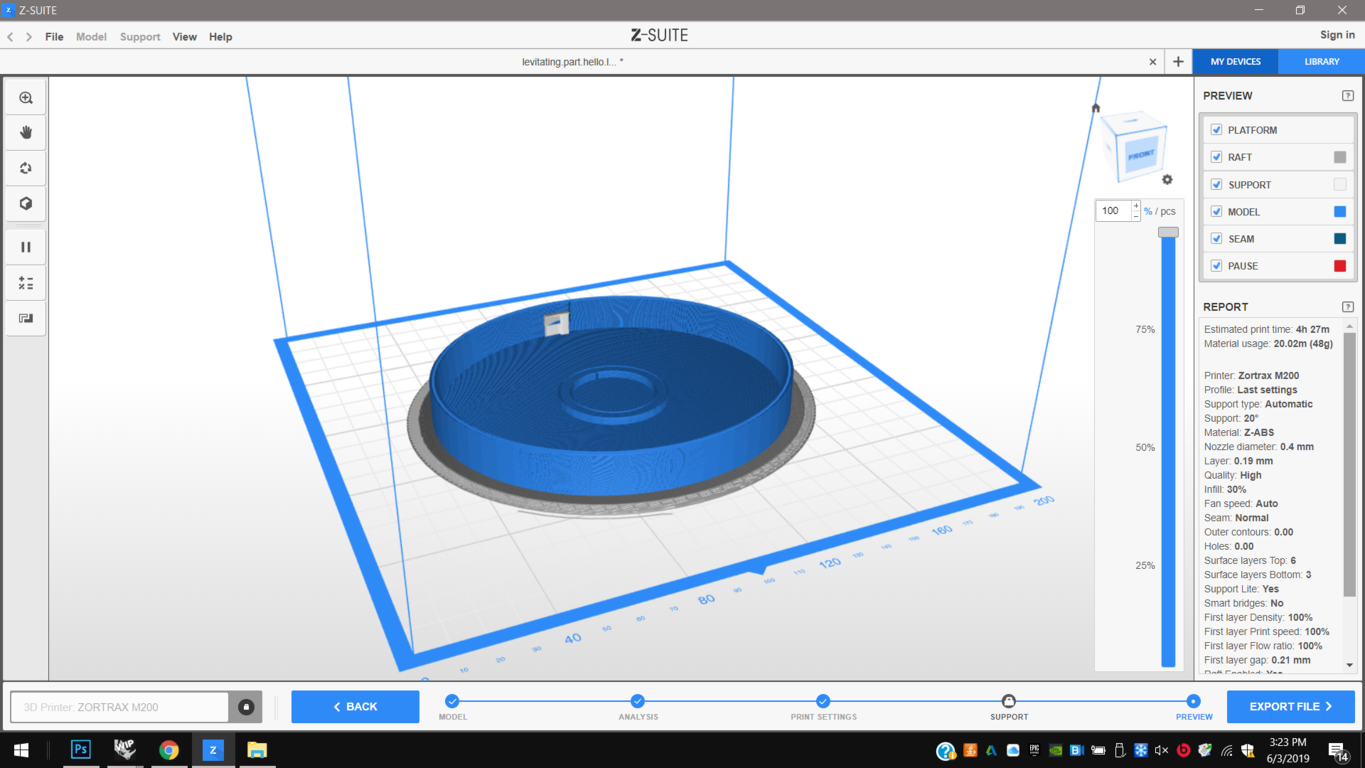Open the notification center icon
The width and height of the screenshot is (1365, 768).
pyautogui.click(x=1337, y=750)
